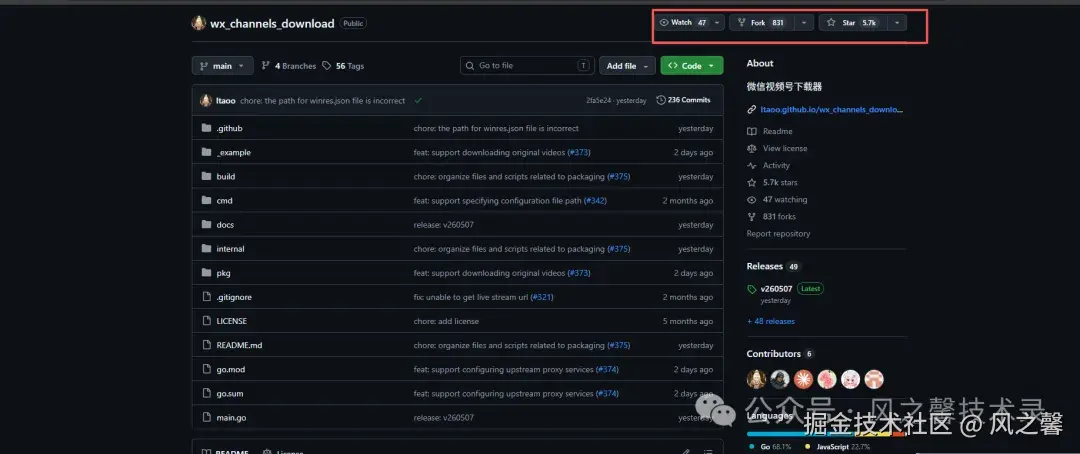
Task: Click the docs folder icon
Action: click(206, 225)
